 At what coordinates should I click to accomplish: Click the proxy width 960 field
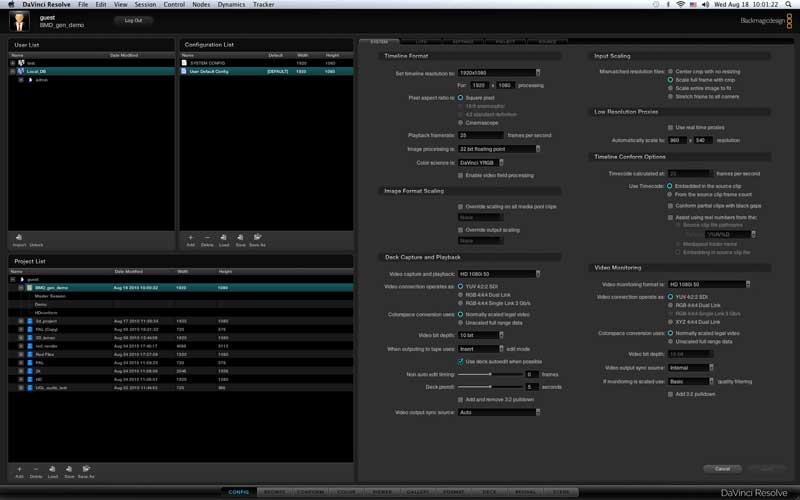tap(678, 140)
